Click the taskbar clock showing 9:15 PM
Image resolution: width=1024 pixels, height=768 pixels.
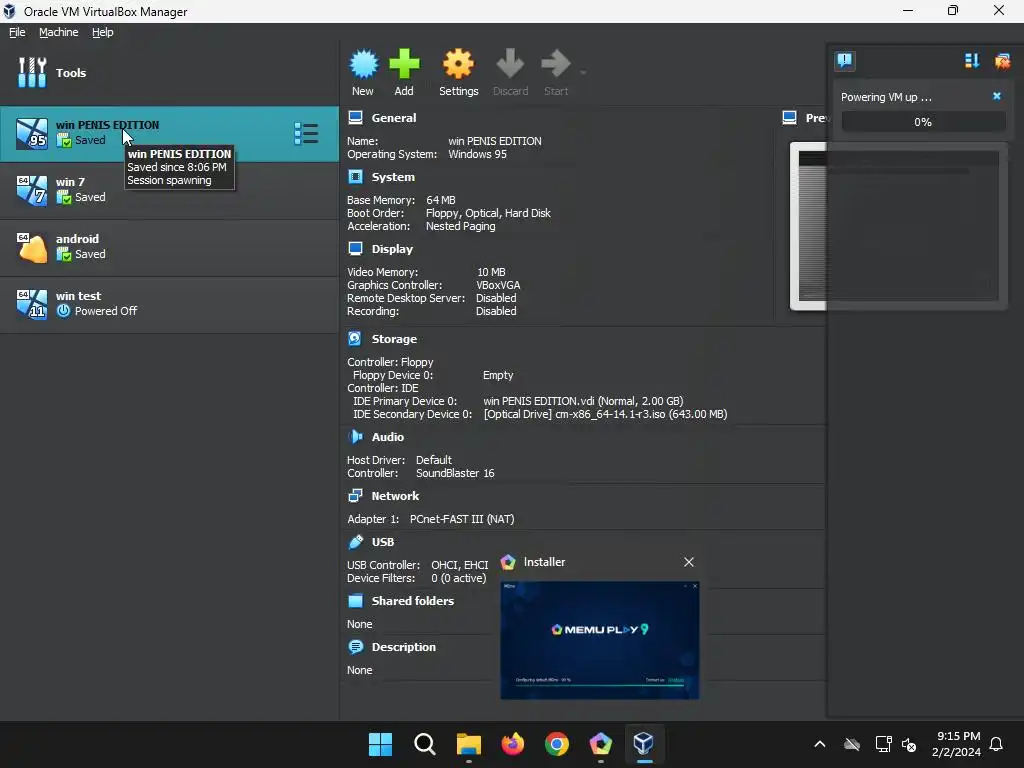click(x=957, y=744)
